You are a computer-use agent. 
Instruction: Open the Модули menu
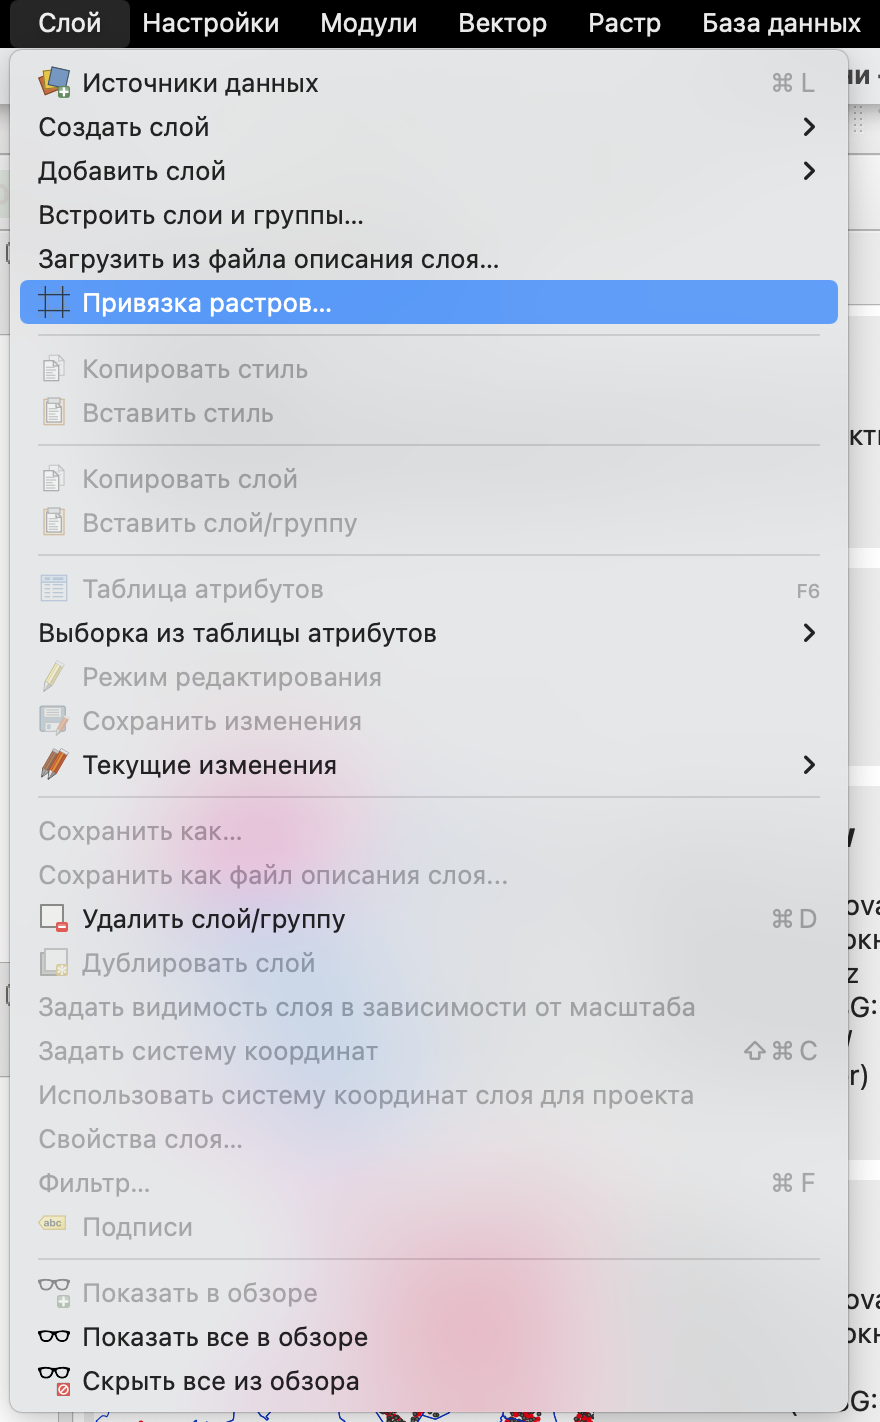pyautogui.click(x=369, y=23)
